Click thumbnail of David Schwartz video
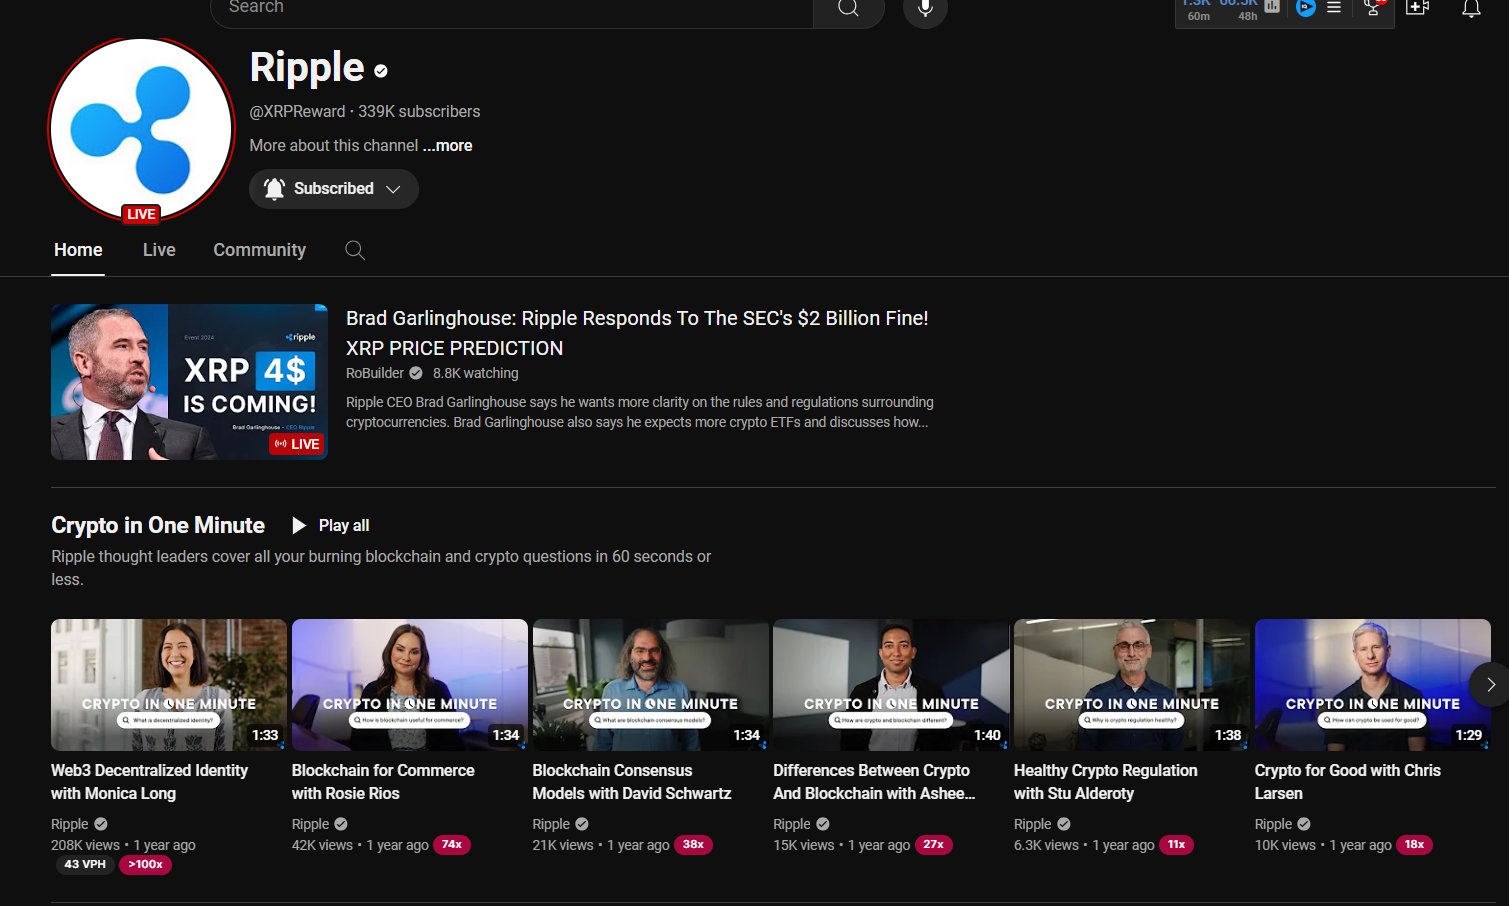The image size is (1509, 906). 651,685
